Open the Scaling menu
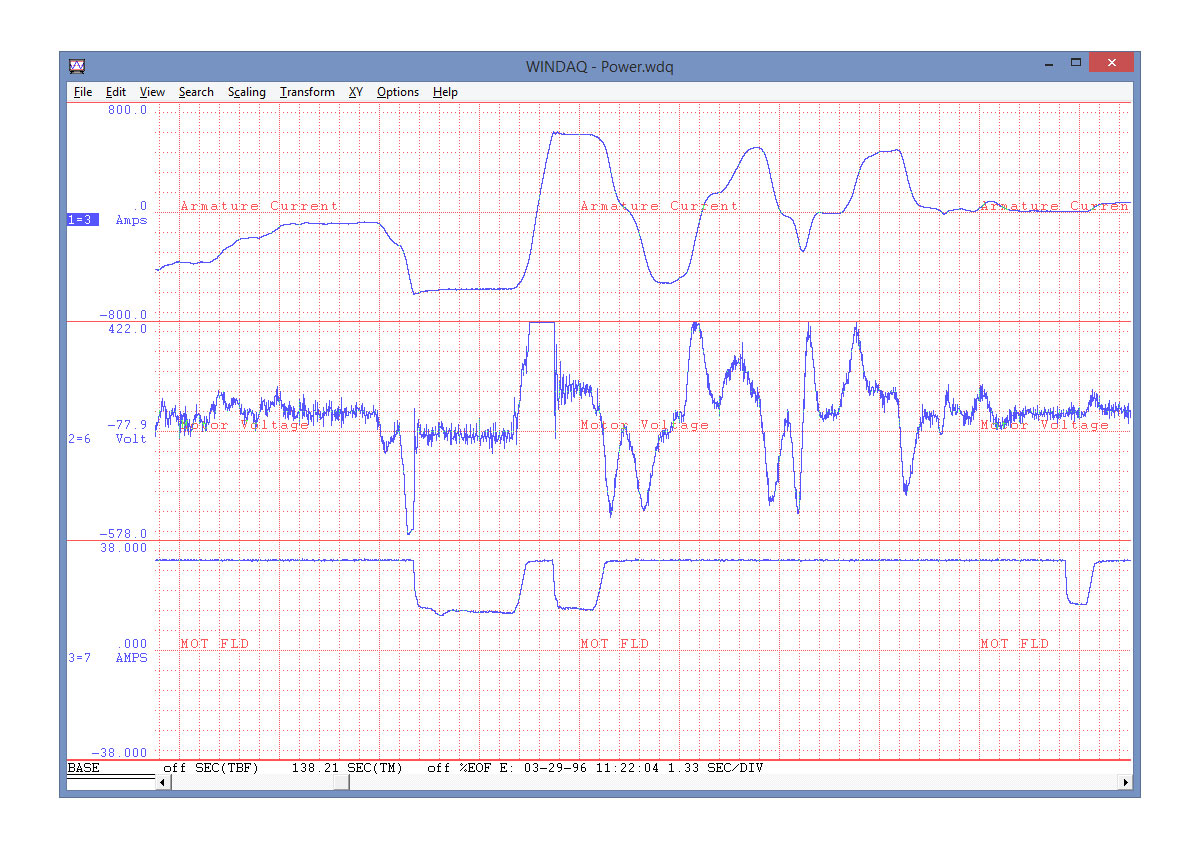The height and width of the screenshot is (850, 1200). 246,92
